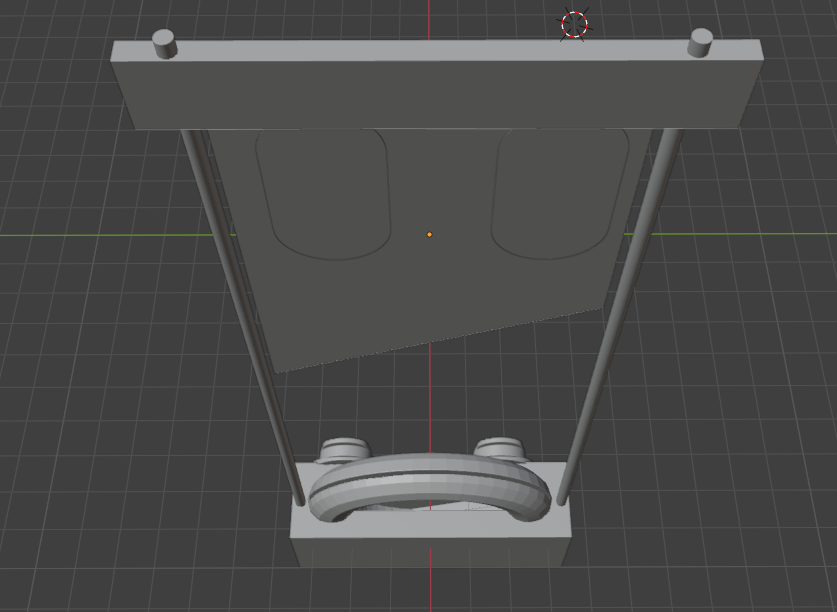
Task: Select the light object near the top crossbar
Action: (574, 25)
